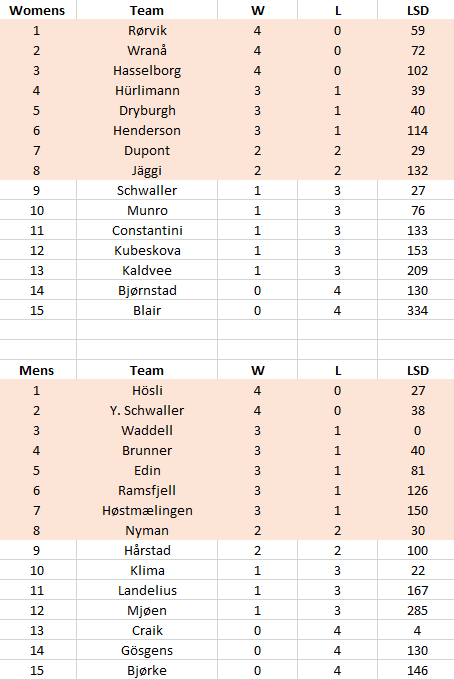
Task: Select the Waddell team cell
Action: [x=147, y=430]
